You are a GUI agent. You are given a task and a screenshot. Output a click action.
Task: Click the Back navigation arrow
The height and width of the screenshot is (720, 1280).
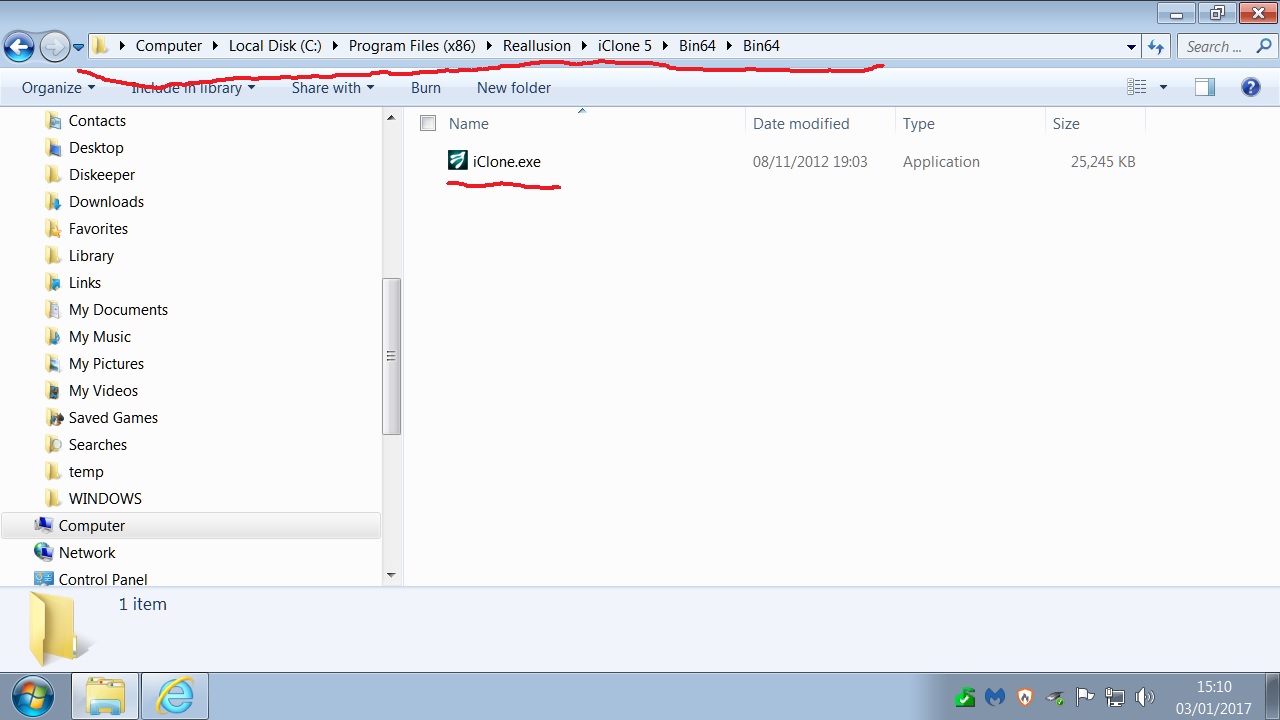[x=19, y=46]
